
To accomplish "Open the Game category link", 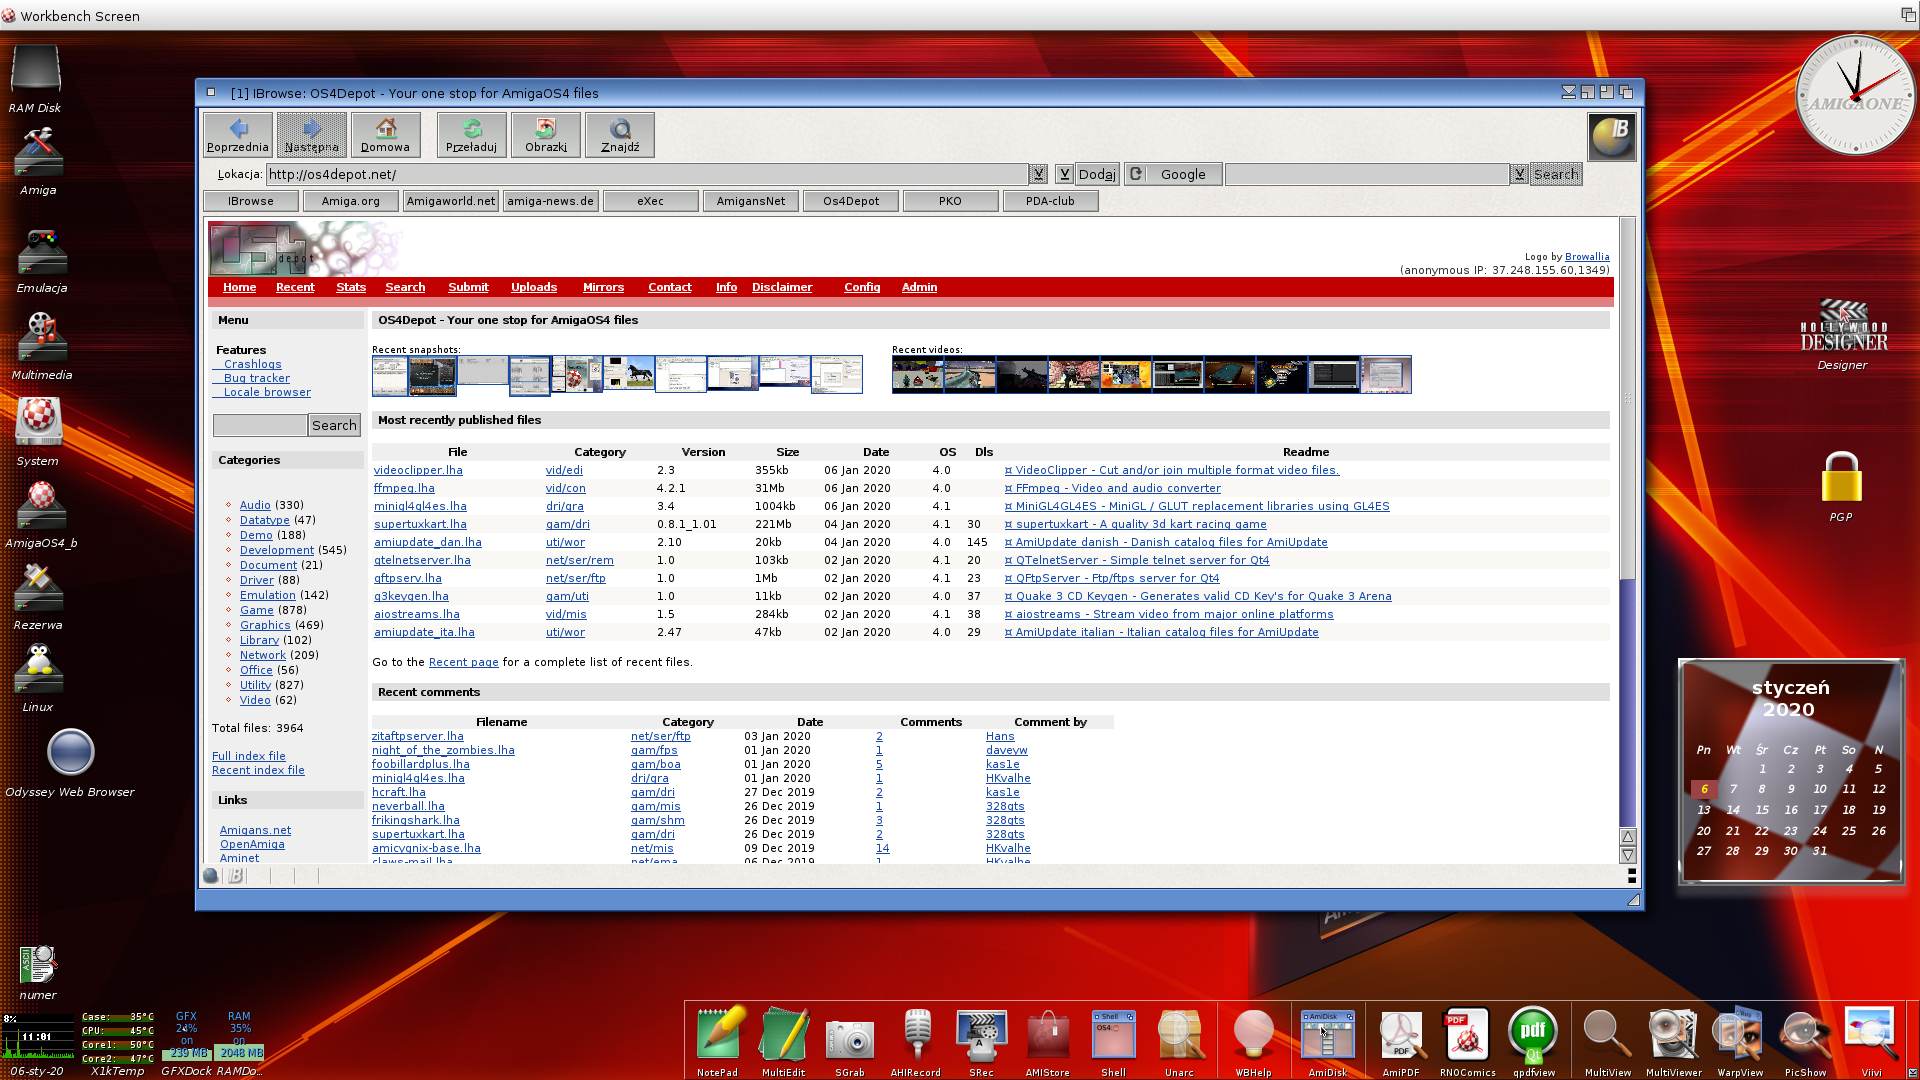I will pos(257,610).
